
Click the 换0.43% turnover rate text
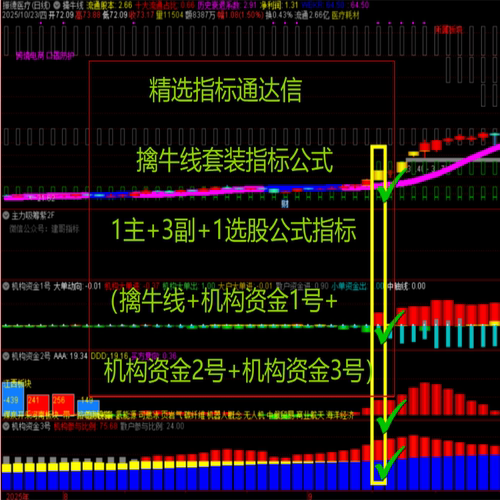[x=279, y=15]
